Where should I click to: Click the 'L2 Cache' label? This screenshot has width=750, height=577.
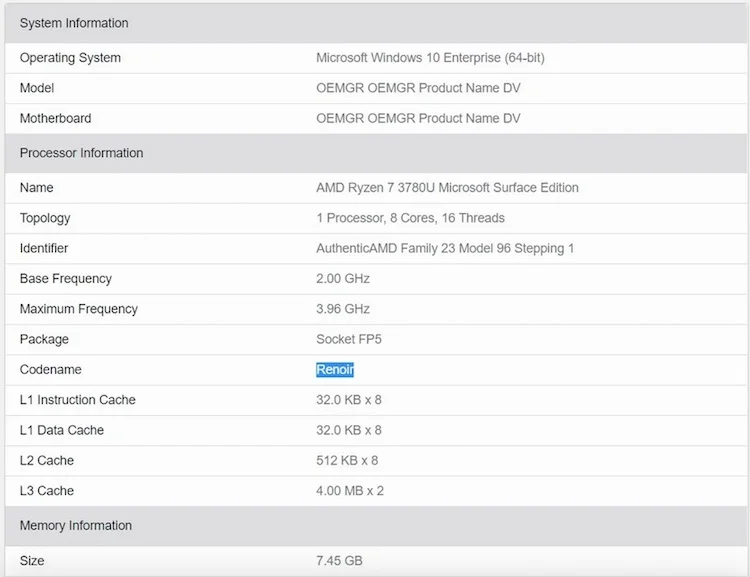coord(47,460)
